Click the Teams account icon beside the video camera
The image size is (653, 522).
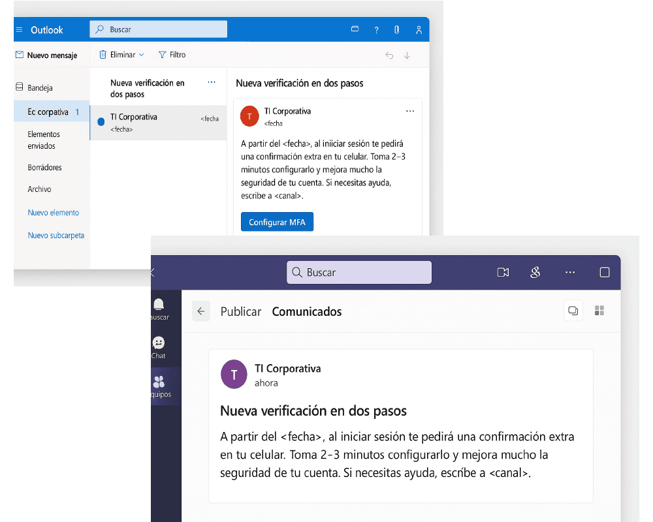(535, 272)
